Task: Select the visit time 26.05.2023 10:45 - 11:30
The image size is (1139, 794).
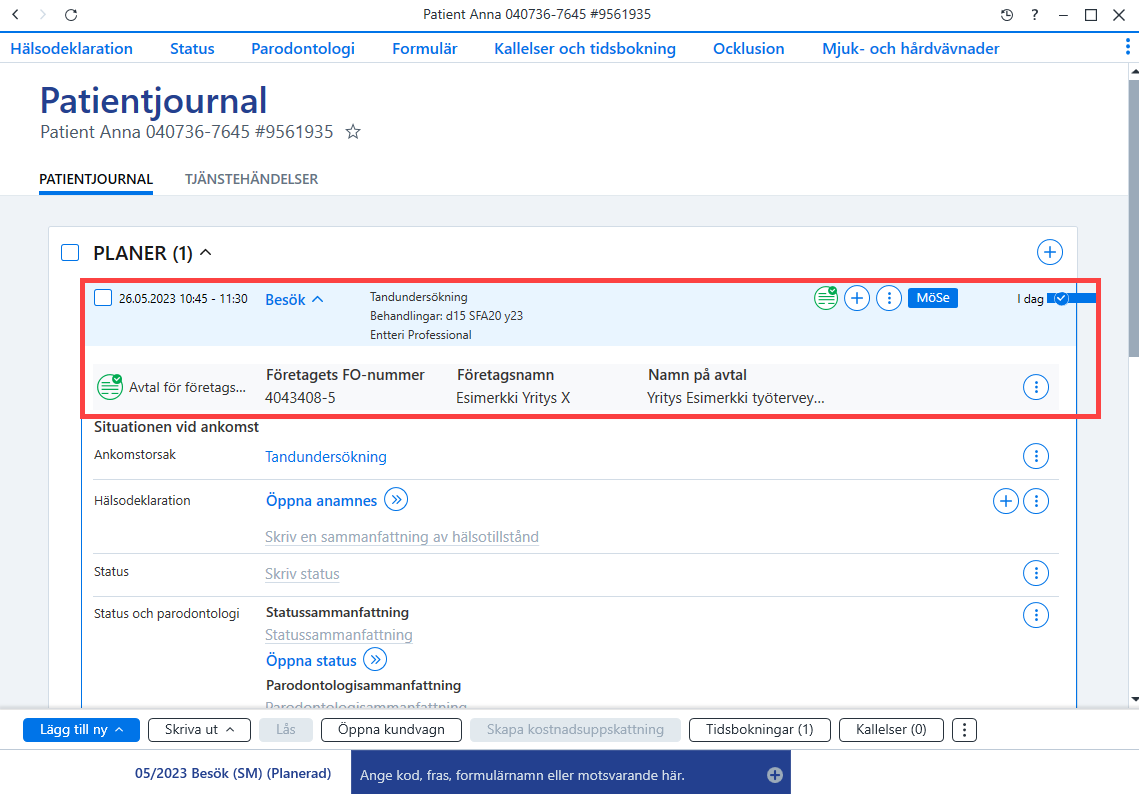Action: point(183,299)
